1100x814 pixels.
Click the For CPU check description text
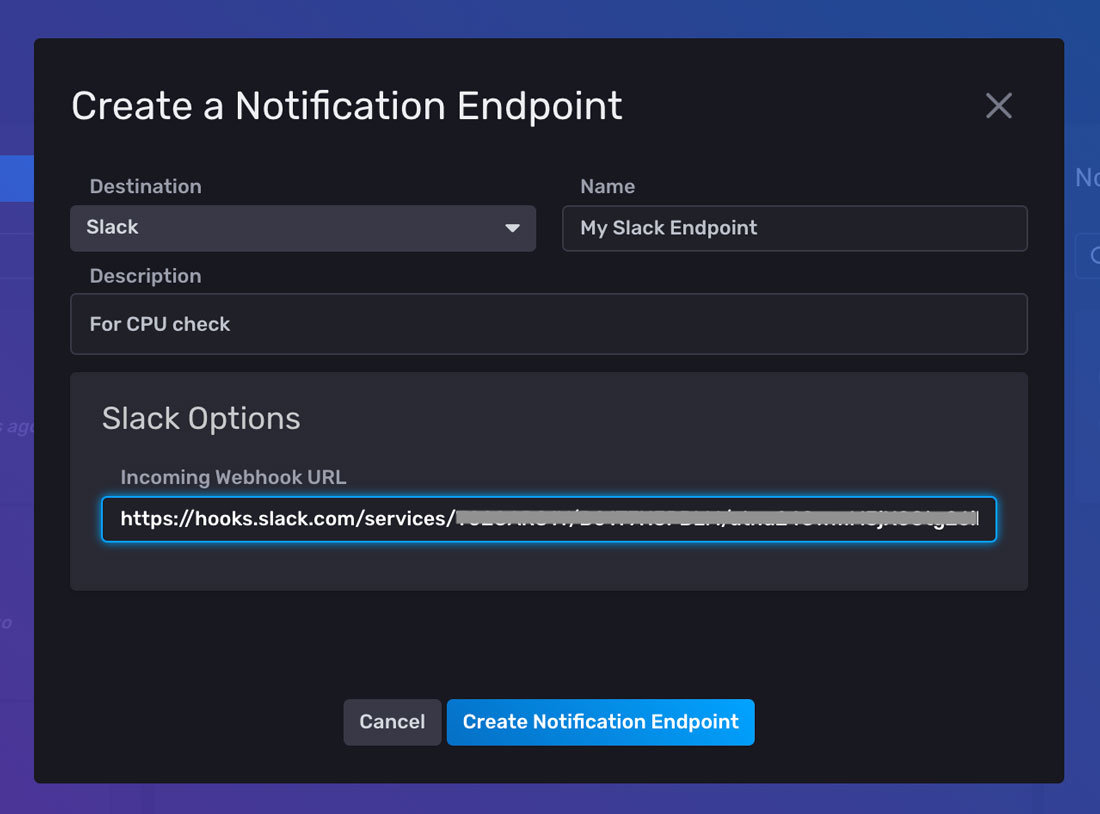click(x=160, y=324)
